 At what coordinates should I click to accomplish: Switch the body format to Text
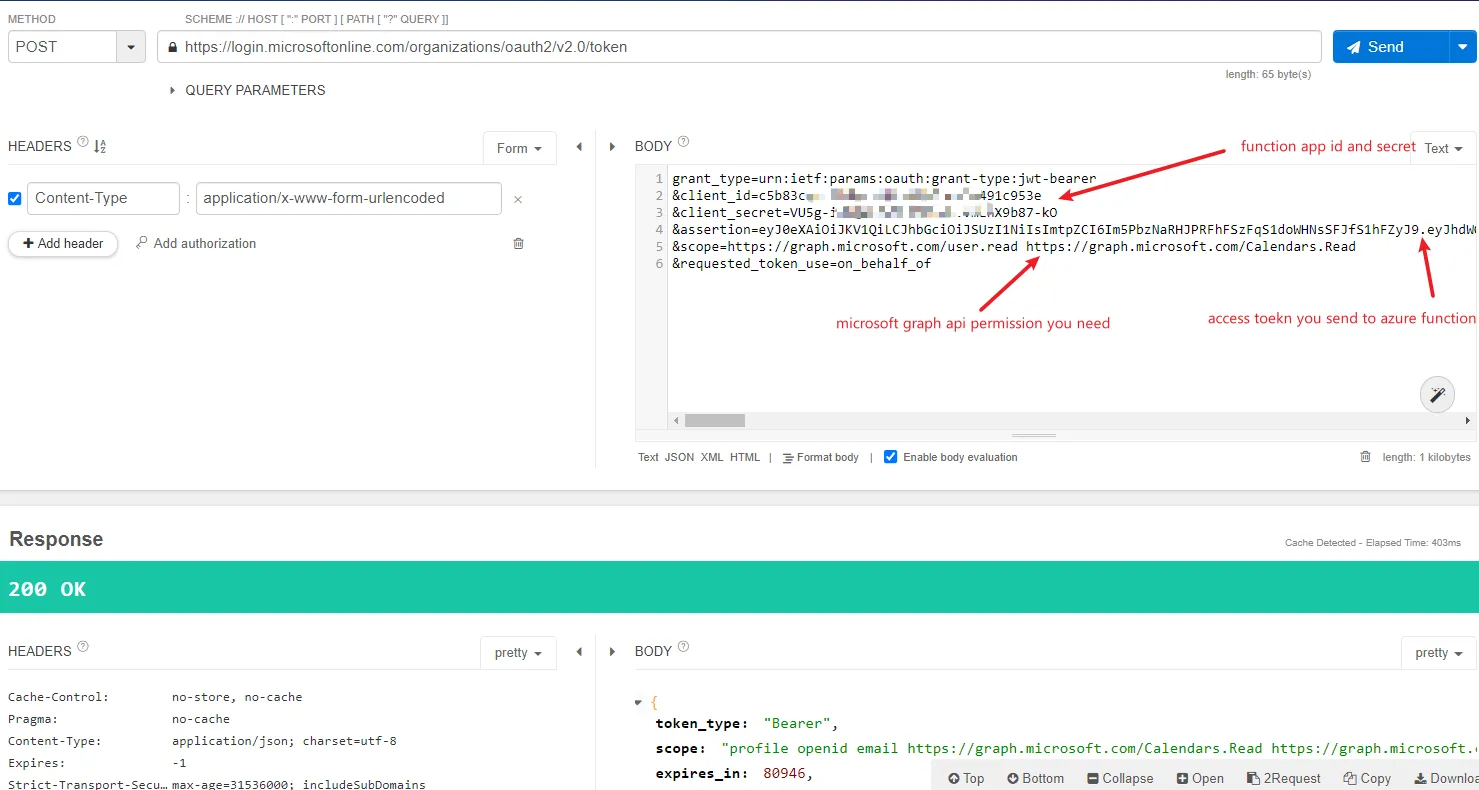tap(648, 457)
